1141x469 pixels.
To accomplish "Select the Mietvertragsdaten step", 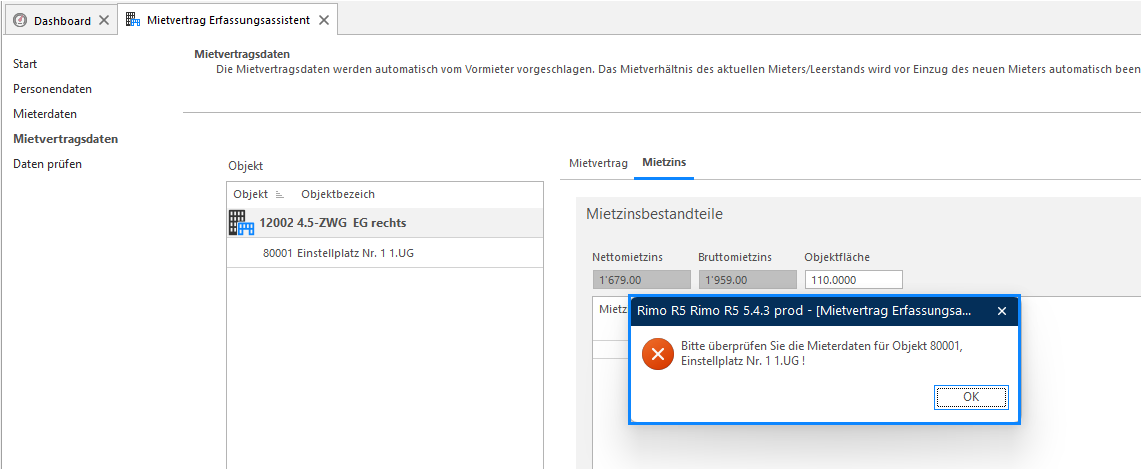I will [66, 139].
